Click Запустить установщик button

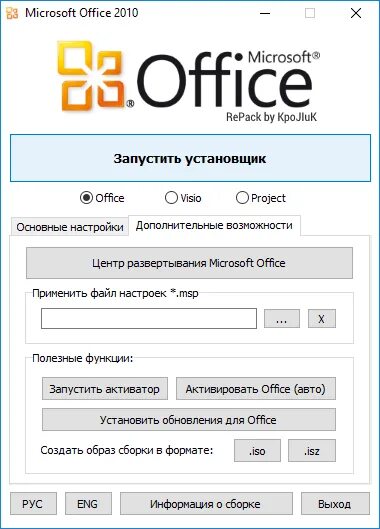click(x=190, y=158)
